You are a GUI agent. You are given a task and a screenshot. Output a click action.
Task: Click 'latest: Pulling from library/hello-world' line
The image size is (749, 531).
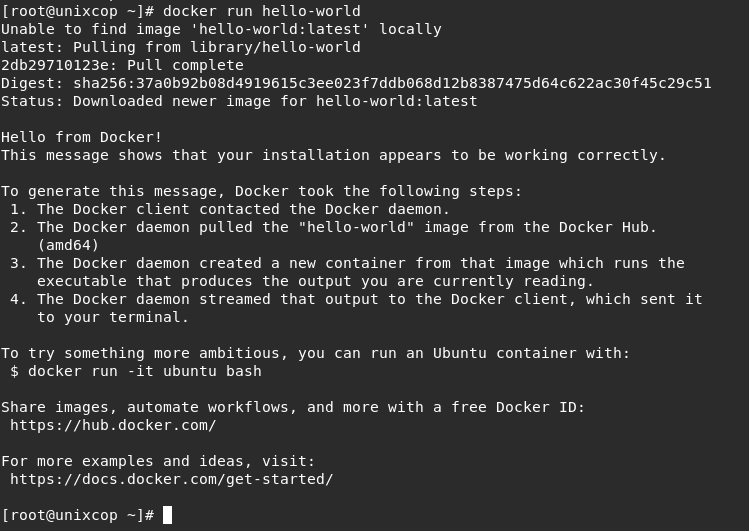[x=181, y=47]
